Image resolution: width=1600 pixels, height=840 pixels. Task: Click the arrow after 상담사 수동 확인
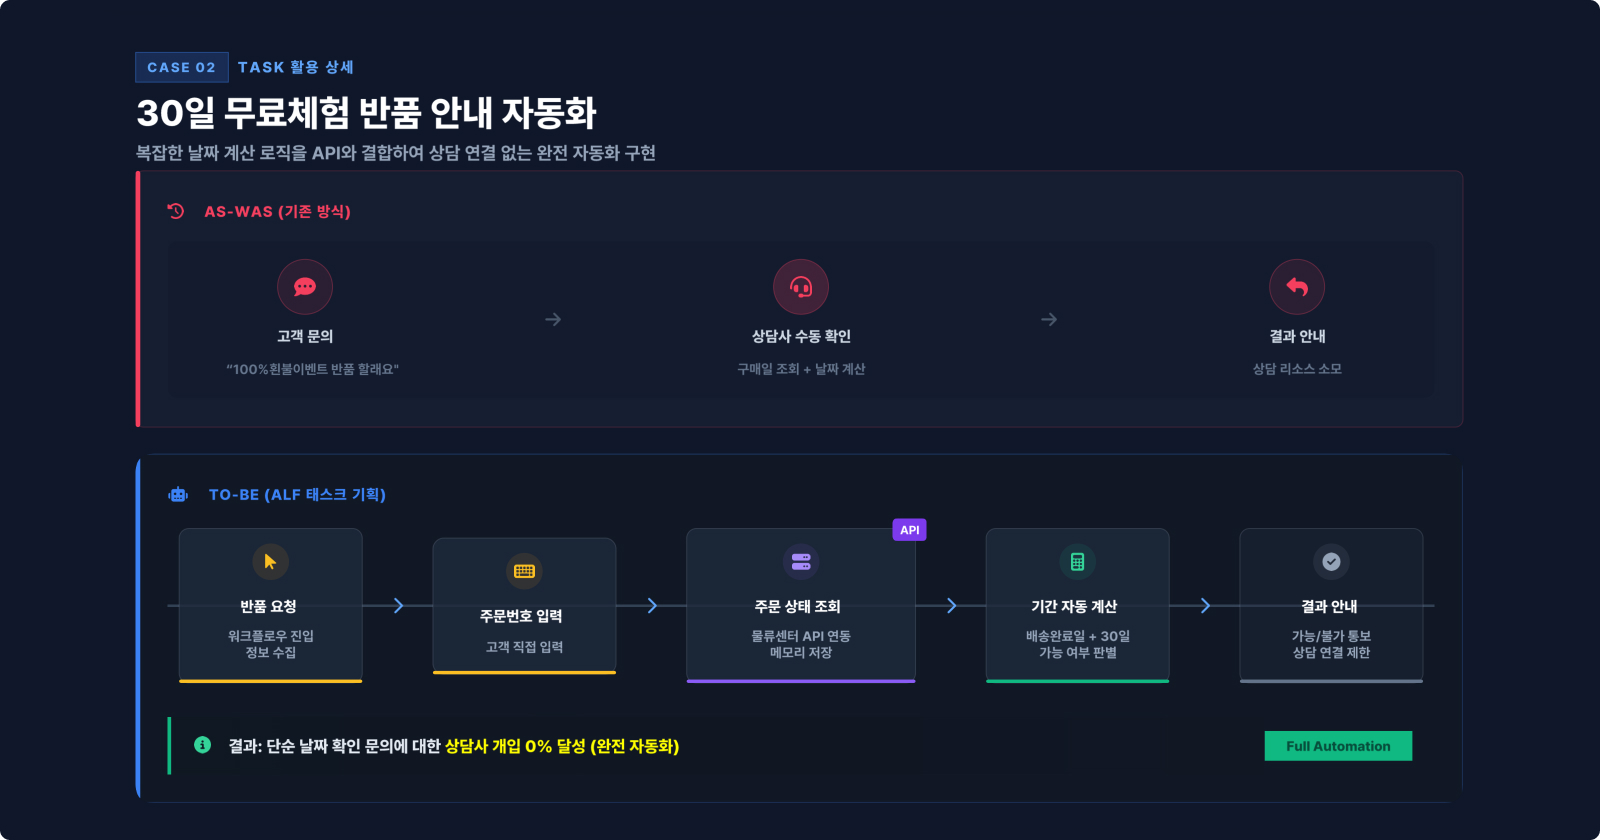click(x=1049, y=320)
